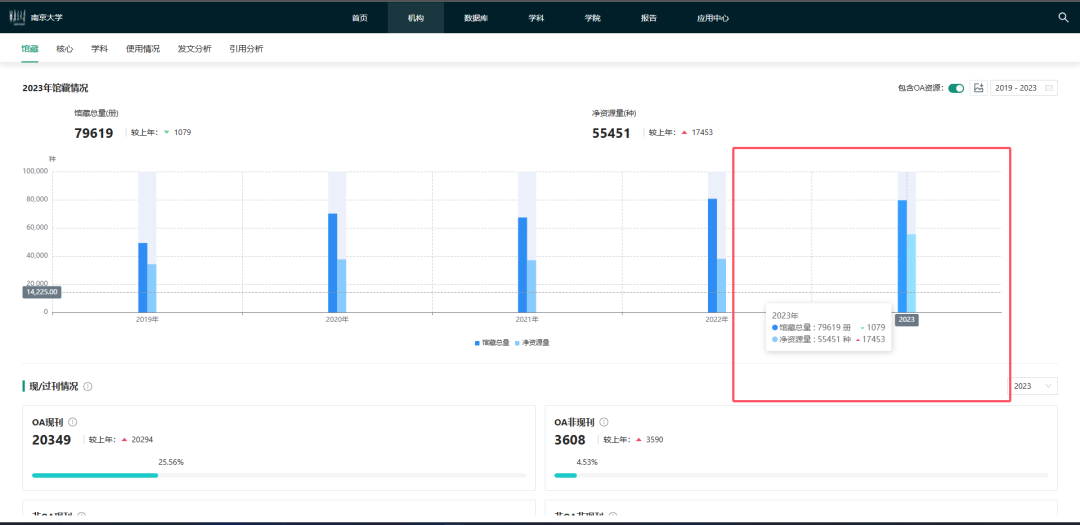Open the 2023 year dropdown
Screen dimensions: 1080x525
pos(1033,386)
